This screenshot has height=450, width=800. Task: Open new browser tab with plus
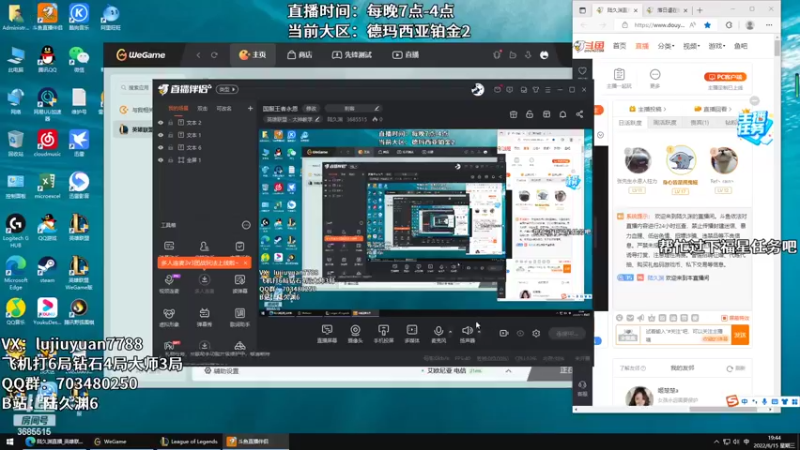pyautogui.click(x=699, y=10)
